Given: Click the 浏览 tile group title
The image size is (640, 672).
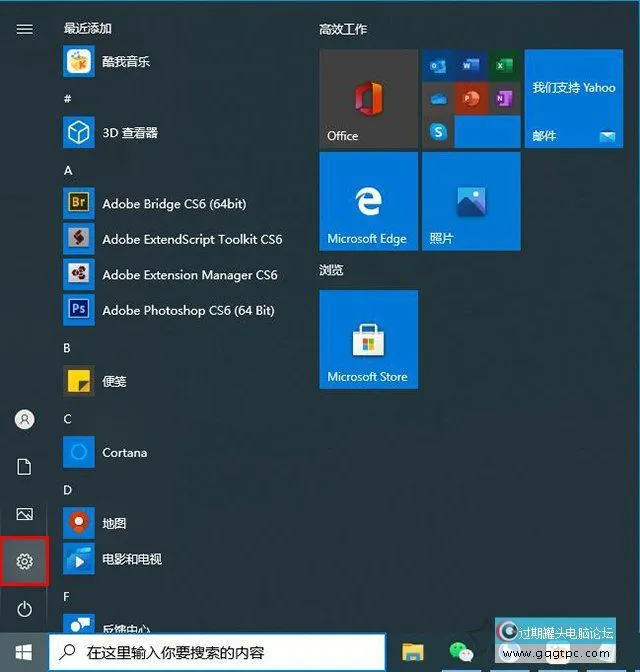Looking at the screenshot, I should (x=331, y=270).
